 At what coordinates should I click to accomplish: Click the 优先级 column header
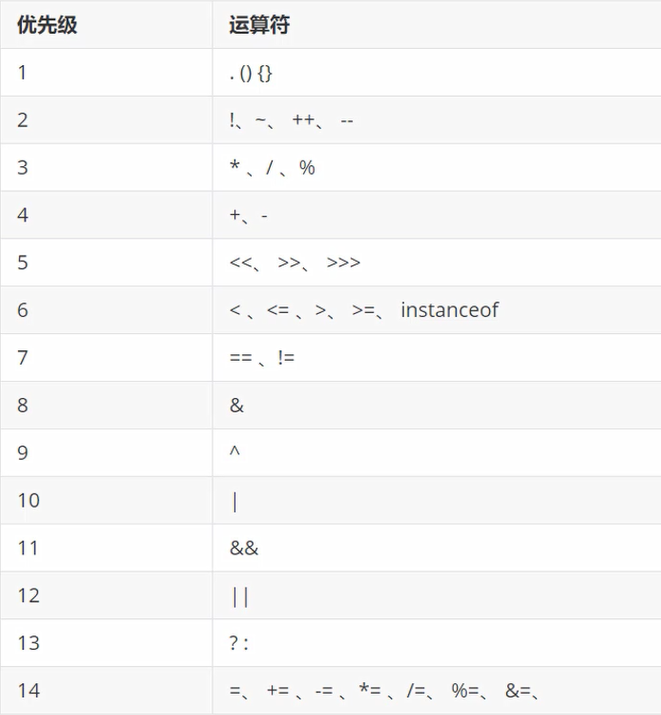point(47,25)
